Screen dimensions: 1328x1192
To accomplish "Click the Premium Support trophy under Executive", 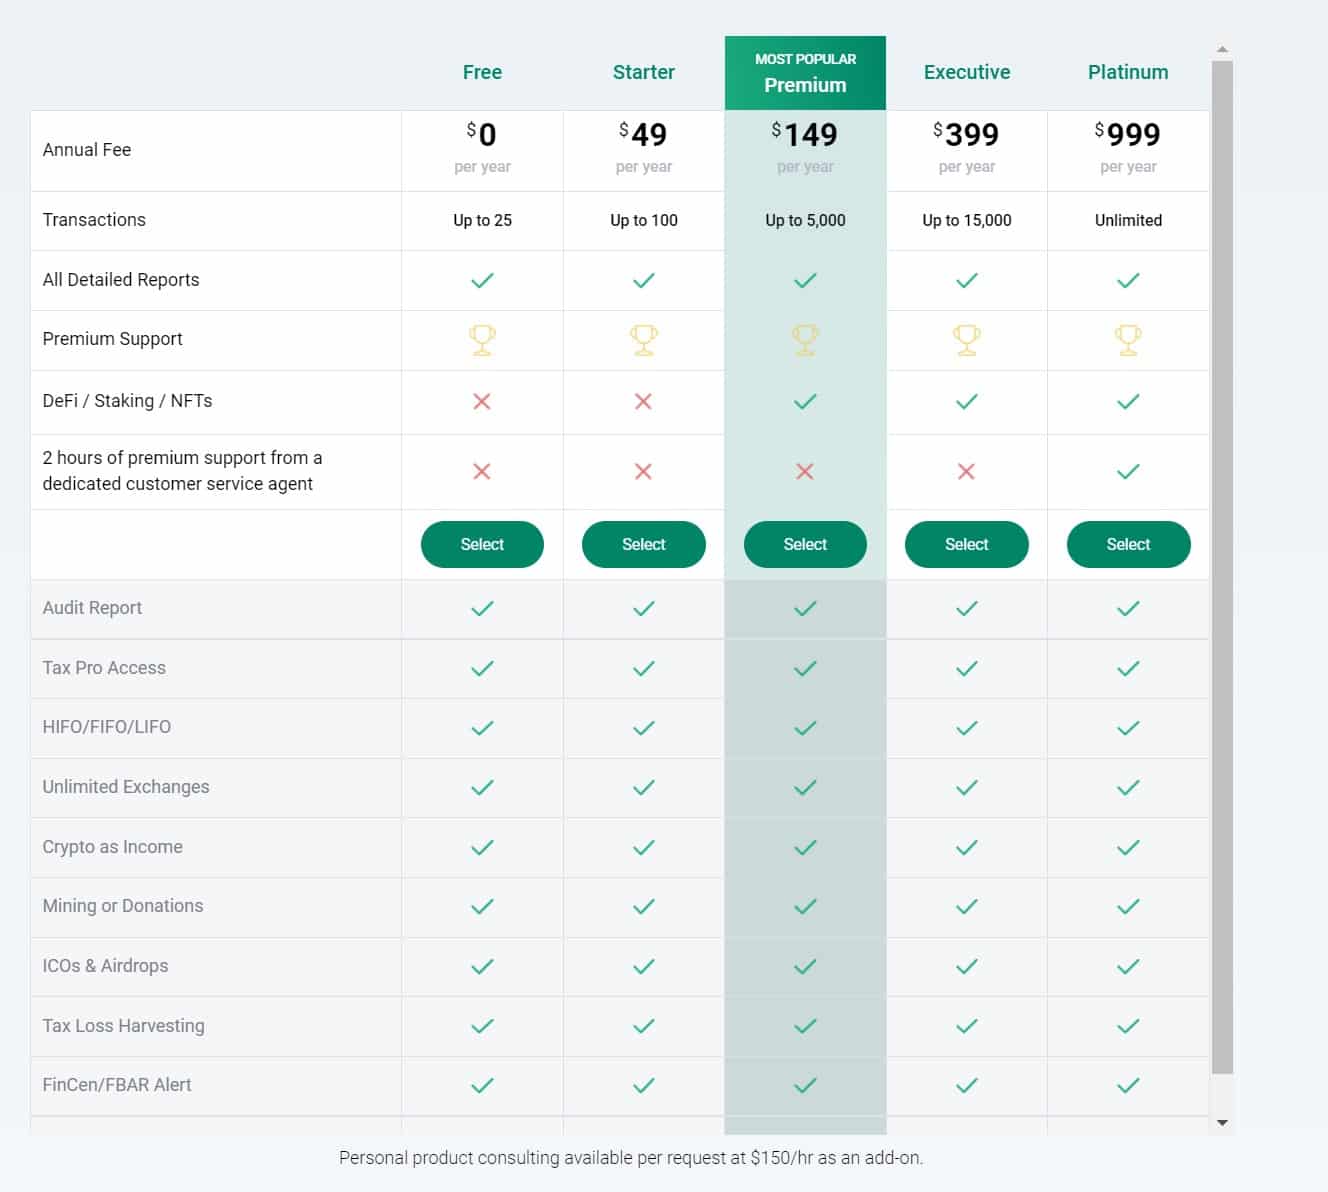I will pyautogui.click(x=967, y=340).
